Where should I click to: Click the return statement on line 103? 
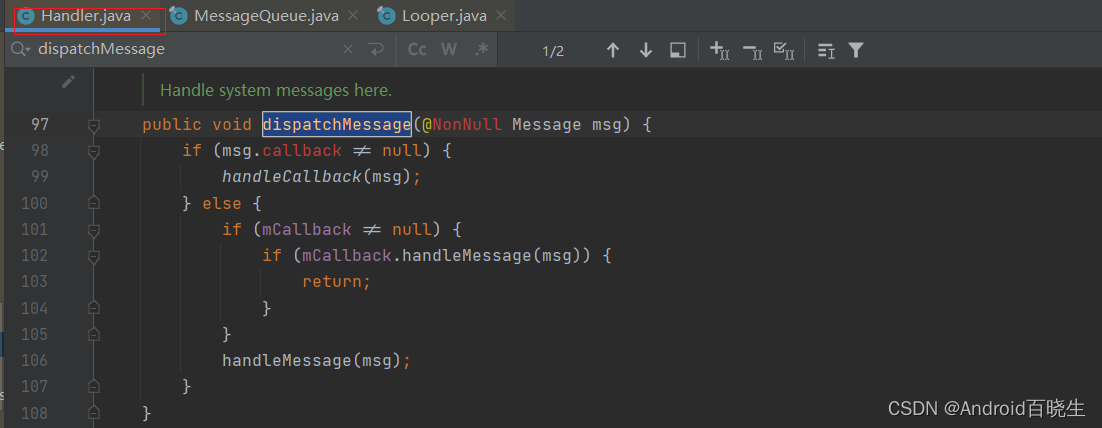(x=336, y=282)
